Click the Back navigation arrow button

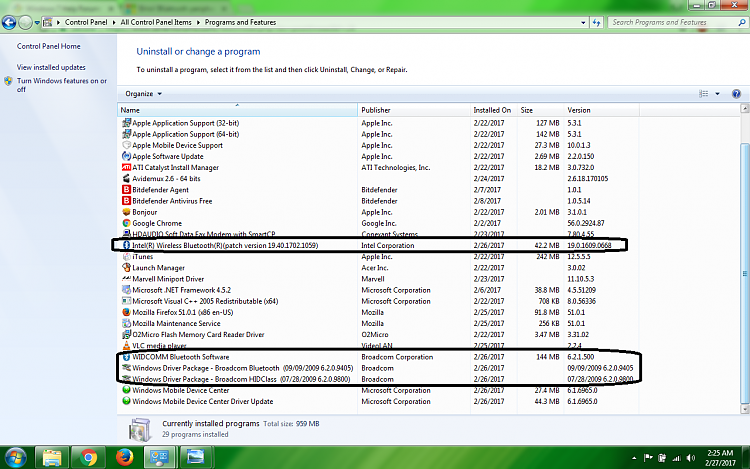[x=9, y=22]
